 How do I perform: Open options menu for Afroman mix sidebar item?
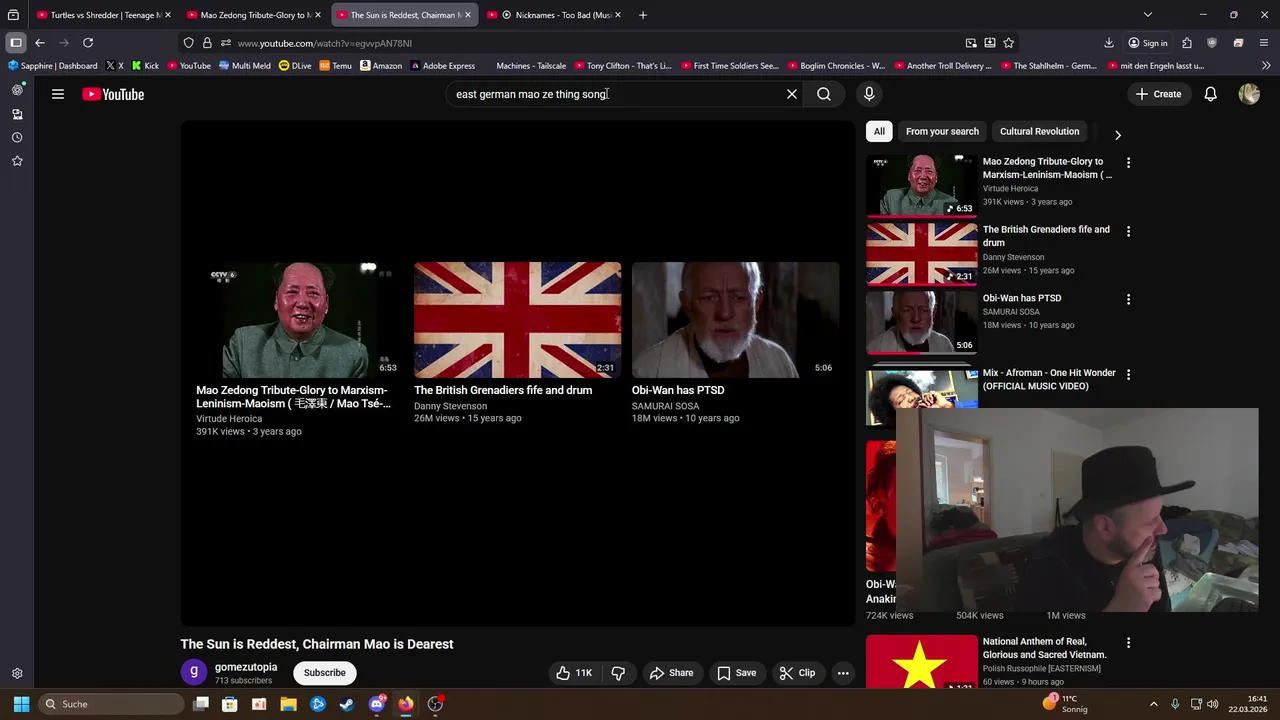click(x=1128, y=374)
